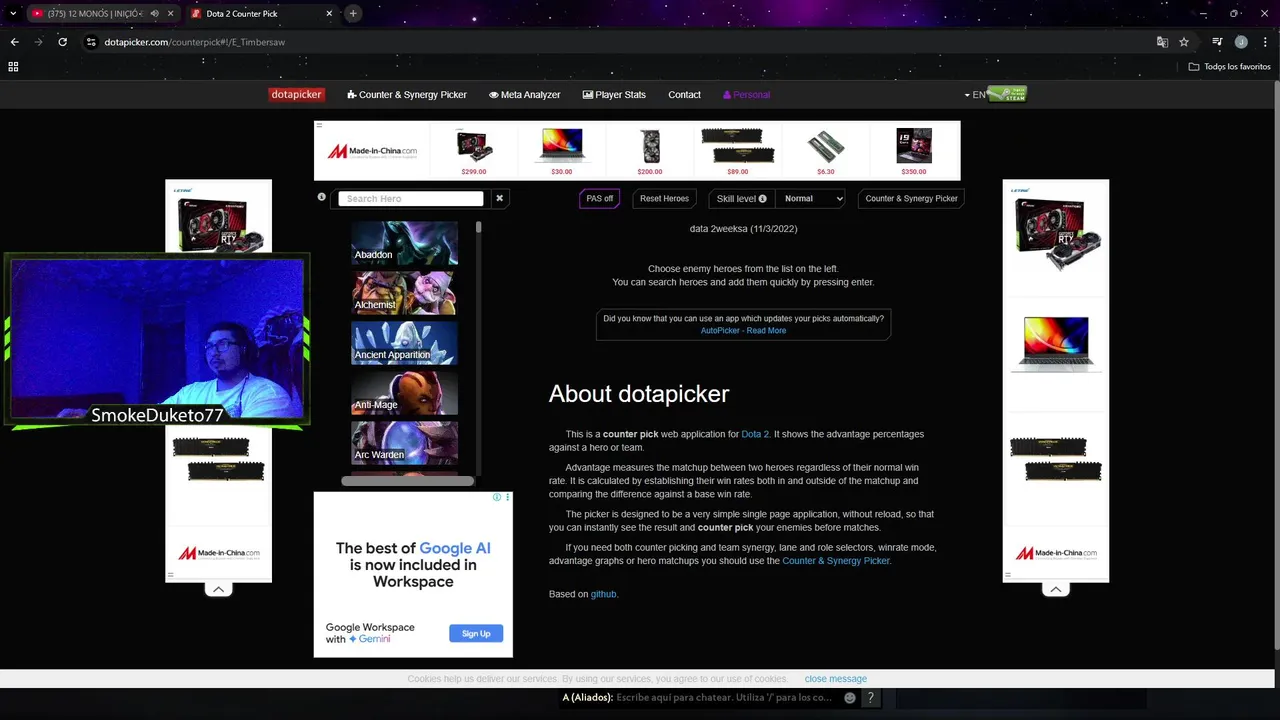Screen dimensions: 1280x720
Task: Open a new browser tab
Action: point(353,13)
